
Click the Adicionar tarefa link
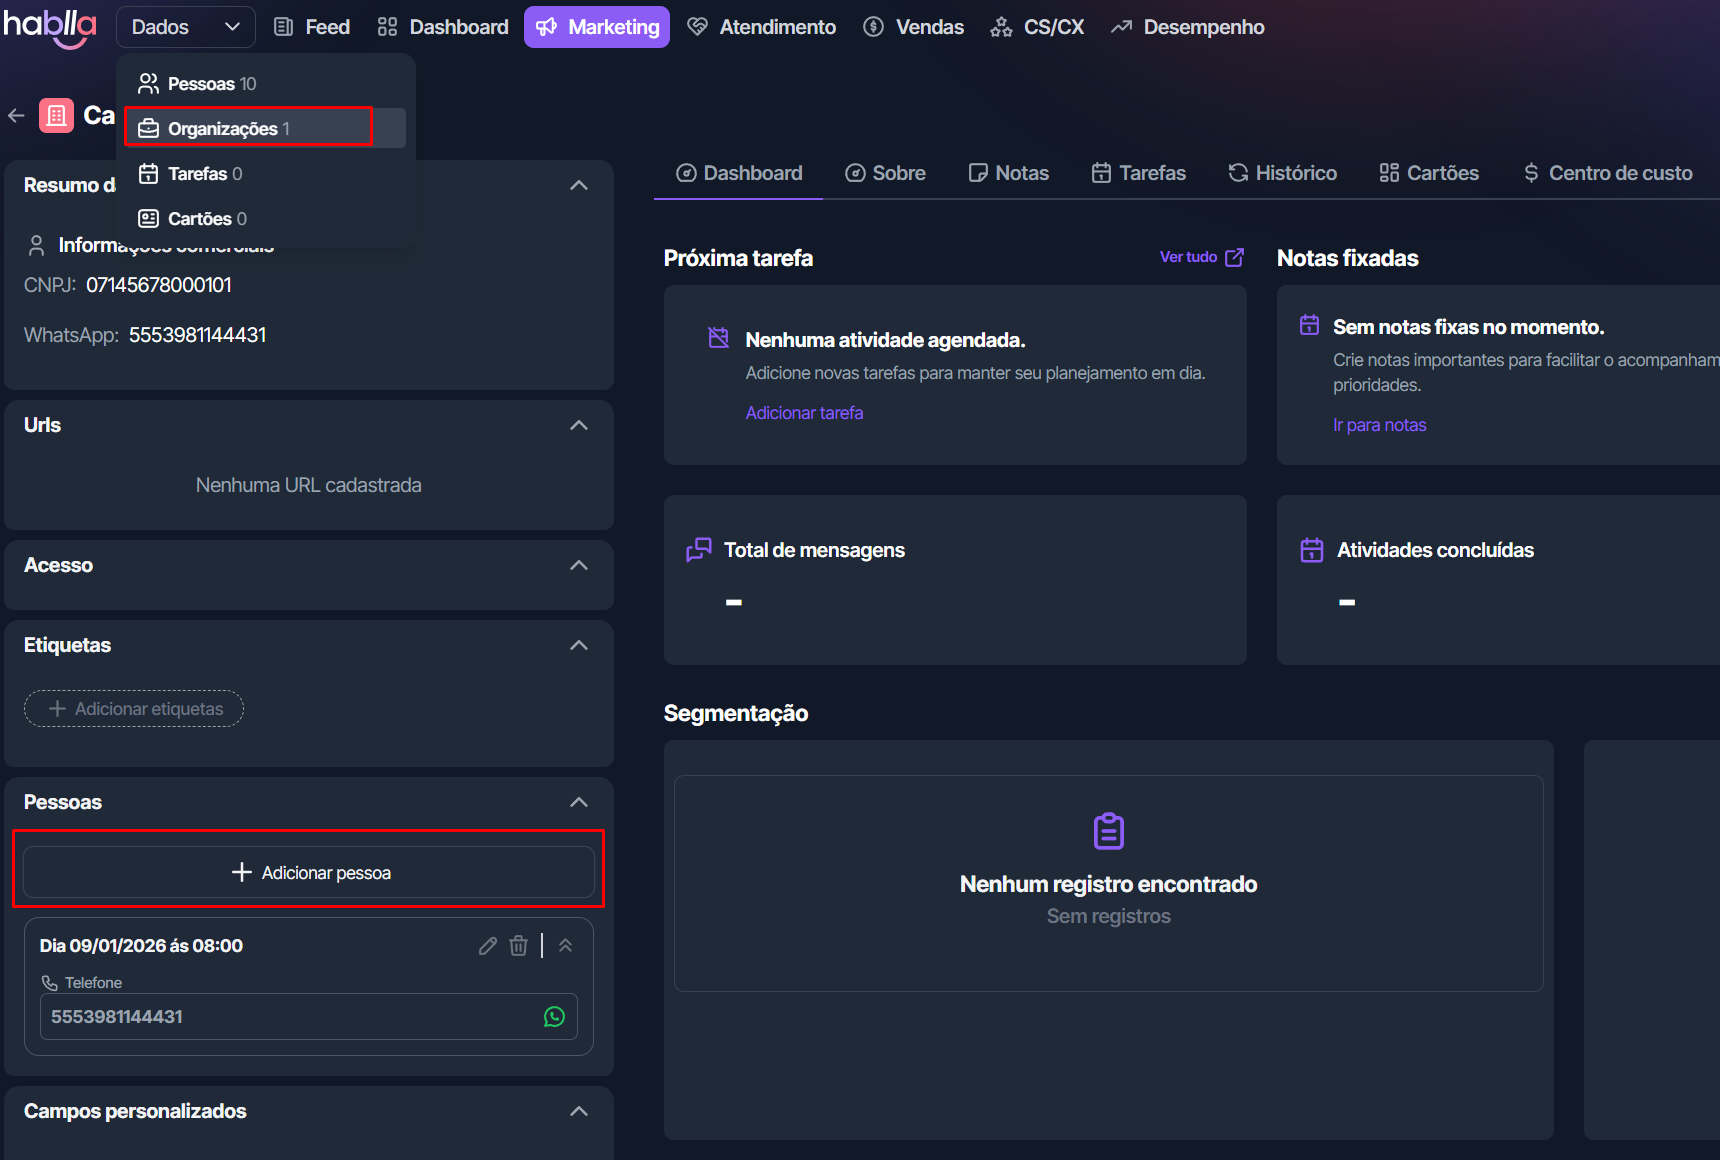804,413
